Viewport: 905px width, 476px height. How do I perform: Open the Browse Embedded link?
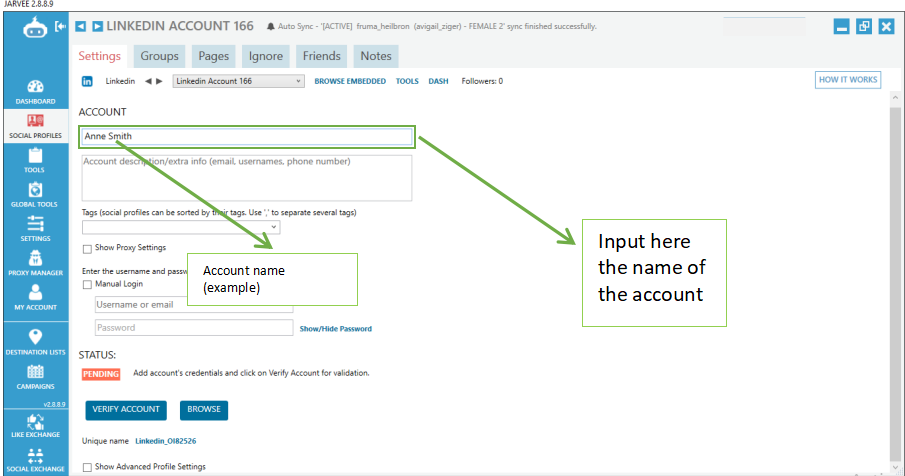coord(350,81)
